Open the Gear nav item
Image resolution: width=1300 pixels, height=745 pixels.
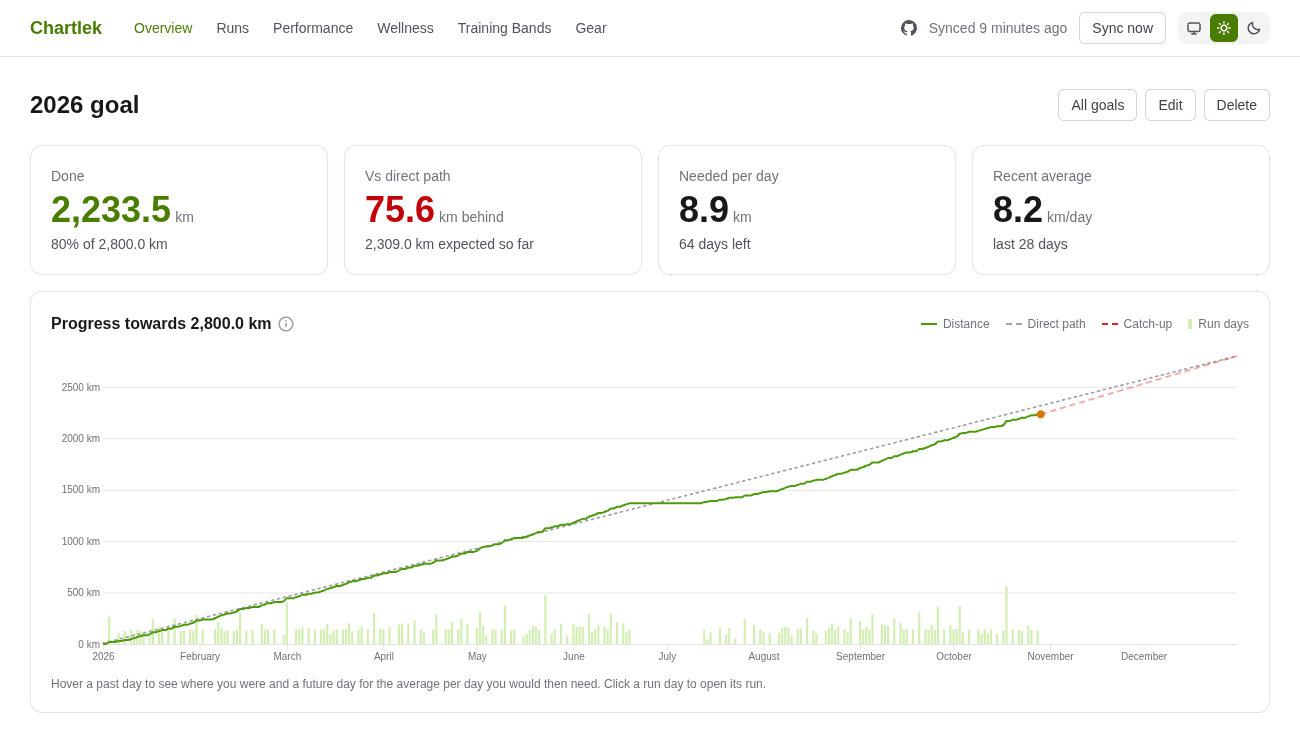[x=591, y=28]
